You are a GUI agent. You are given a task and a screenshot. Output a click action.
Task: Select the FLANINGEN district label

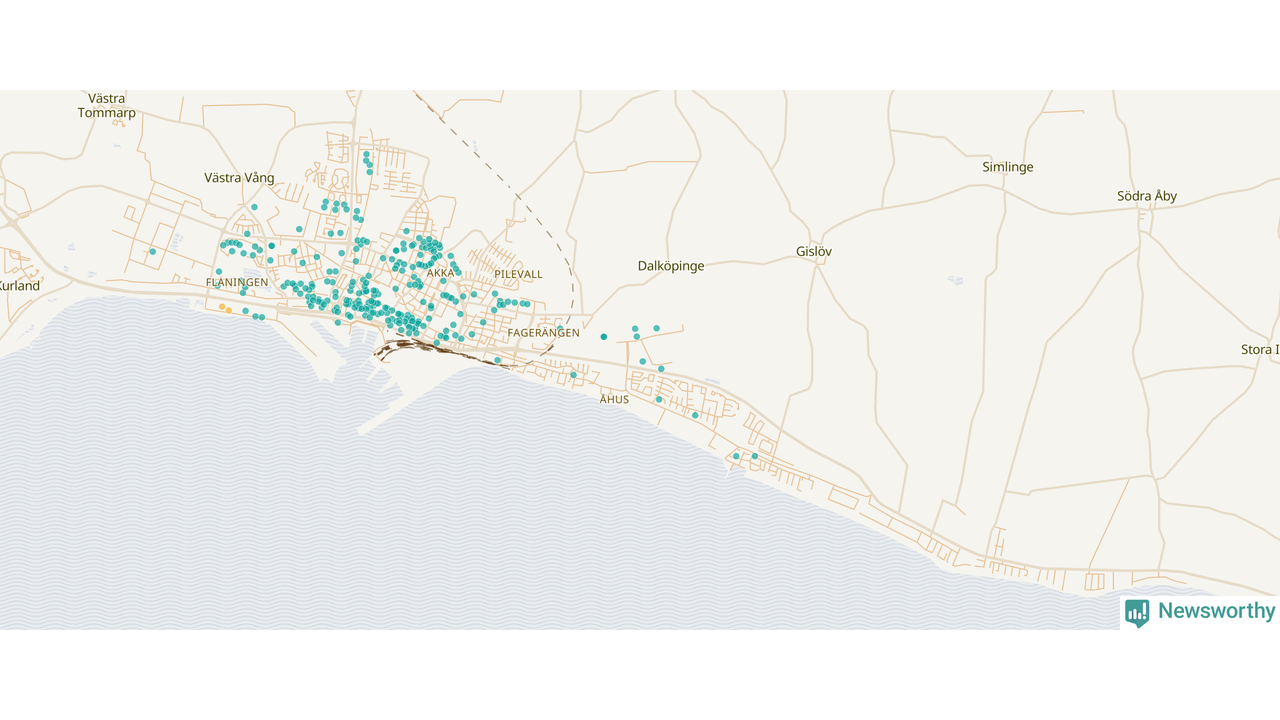(x=237, y=283)
